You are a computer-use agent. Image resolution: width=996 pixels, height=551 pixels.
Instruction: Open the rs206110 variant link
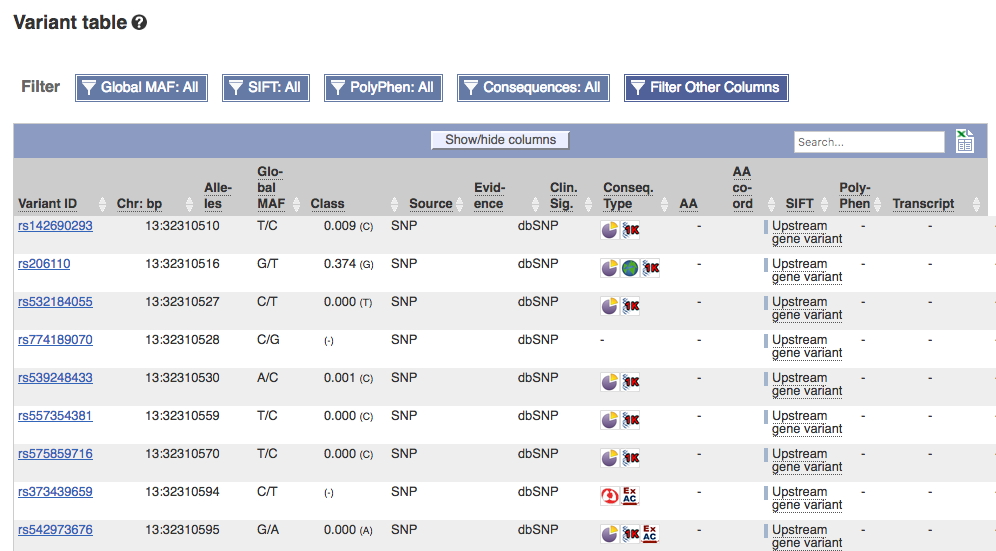pos(44,264)
